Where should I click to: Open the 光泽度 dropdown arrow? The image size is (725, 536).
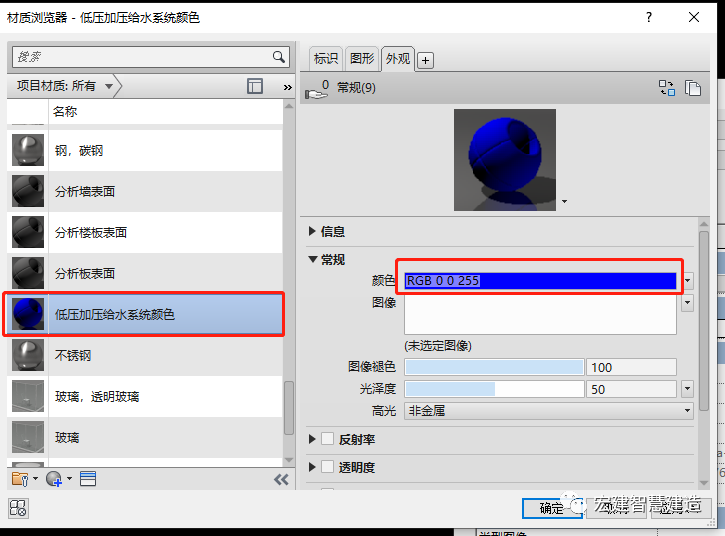tap(688, 389)
